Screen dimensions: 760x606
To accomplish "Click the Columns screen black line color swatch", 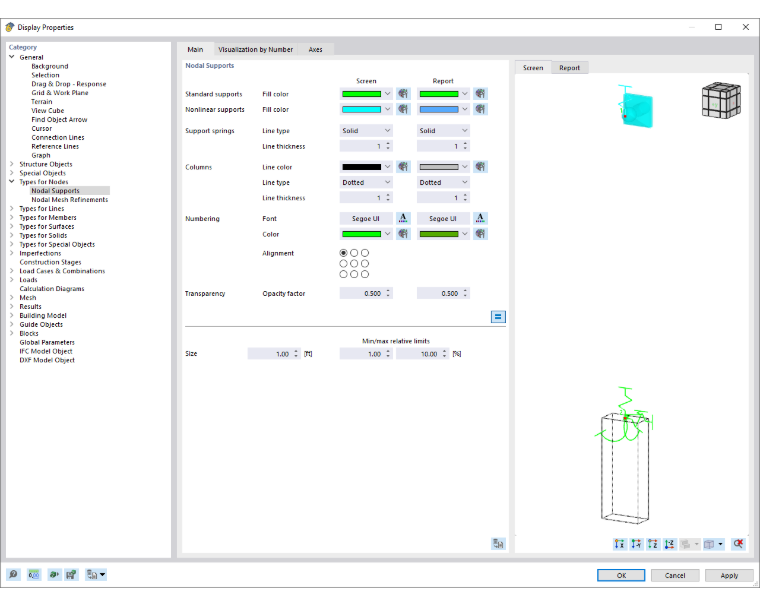I will (362, 167).
